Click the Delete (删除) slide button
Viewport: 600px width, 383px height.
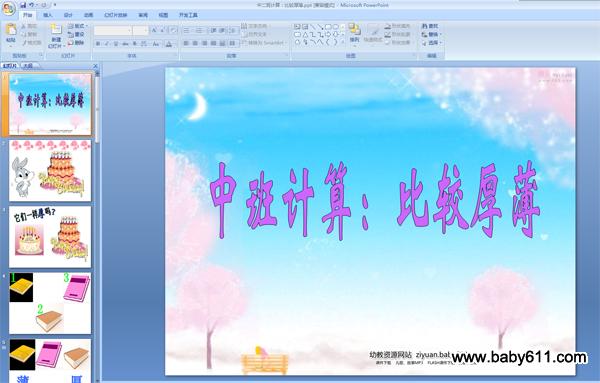pos(76,43)
